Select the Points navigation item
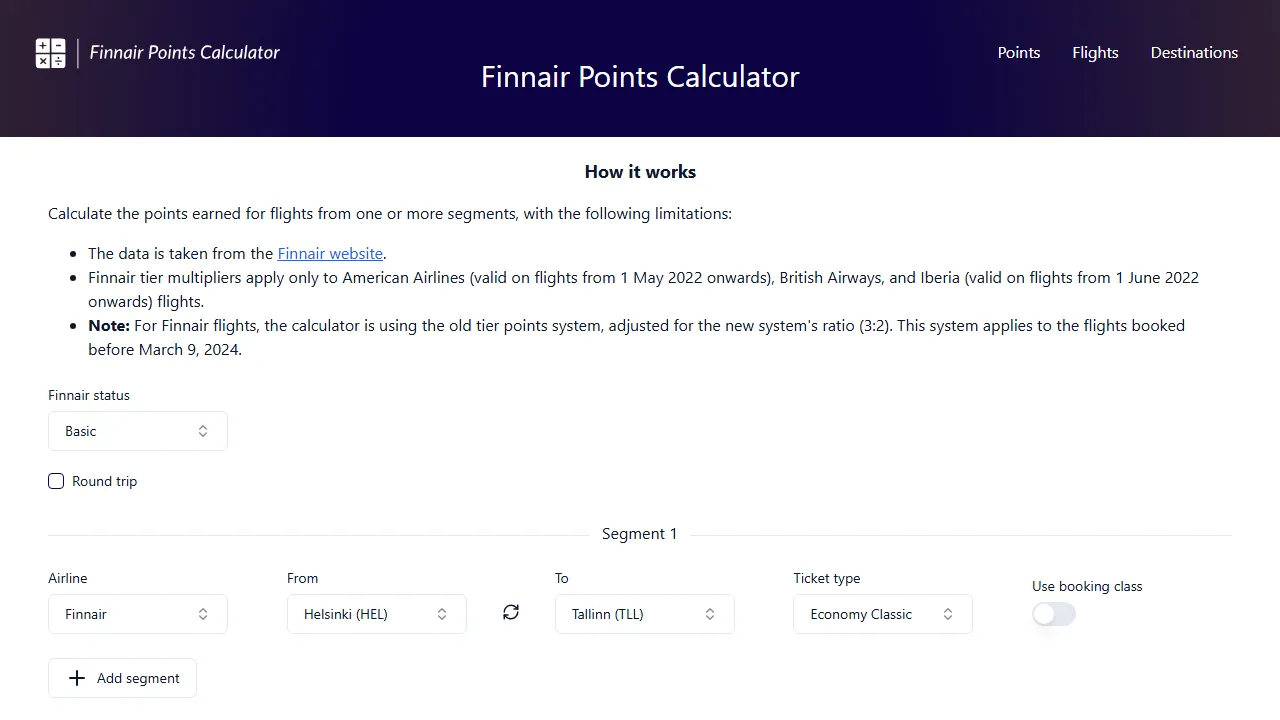 click(1018, 52)
